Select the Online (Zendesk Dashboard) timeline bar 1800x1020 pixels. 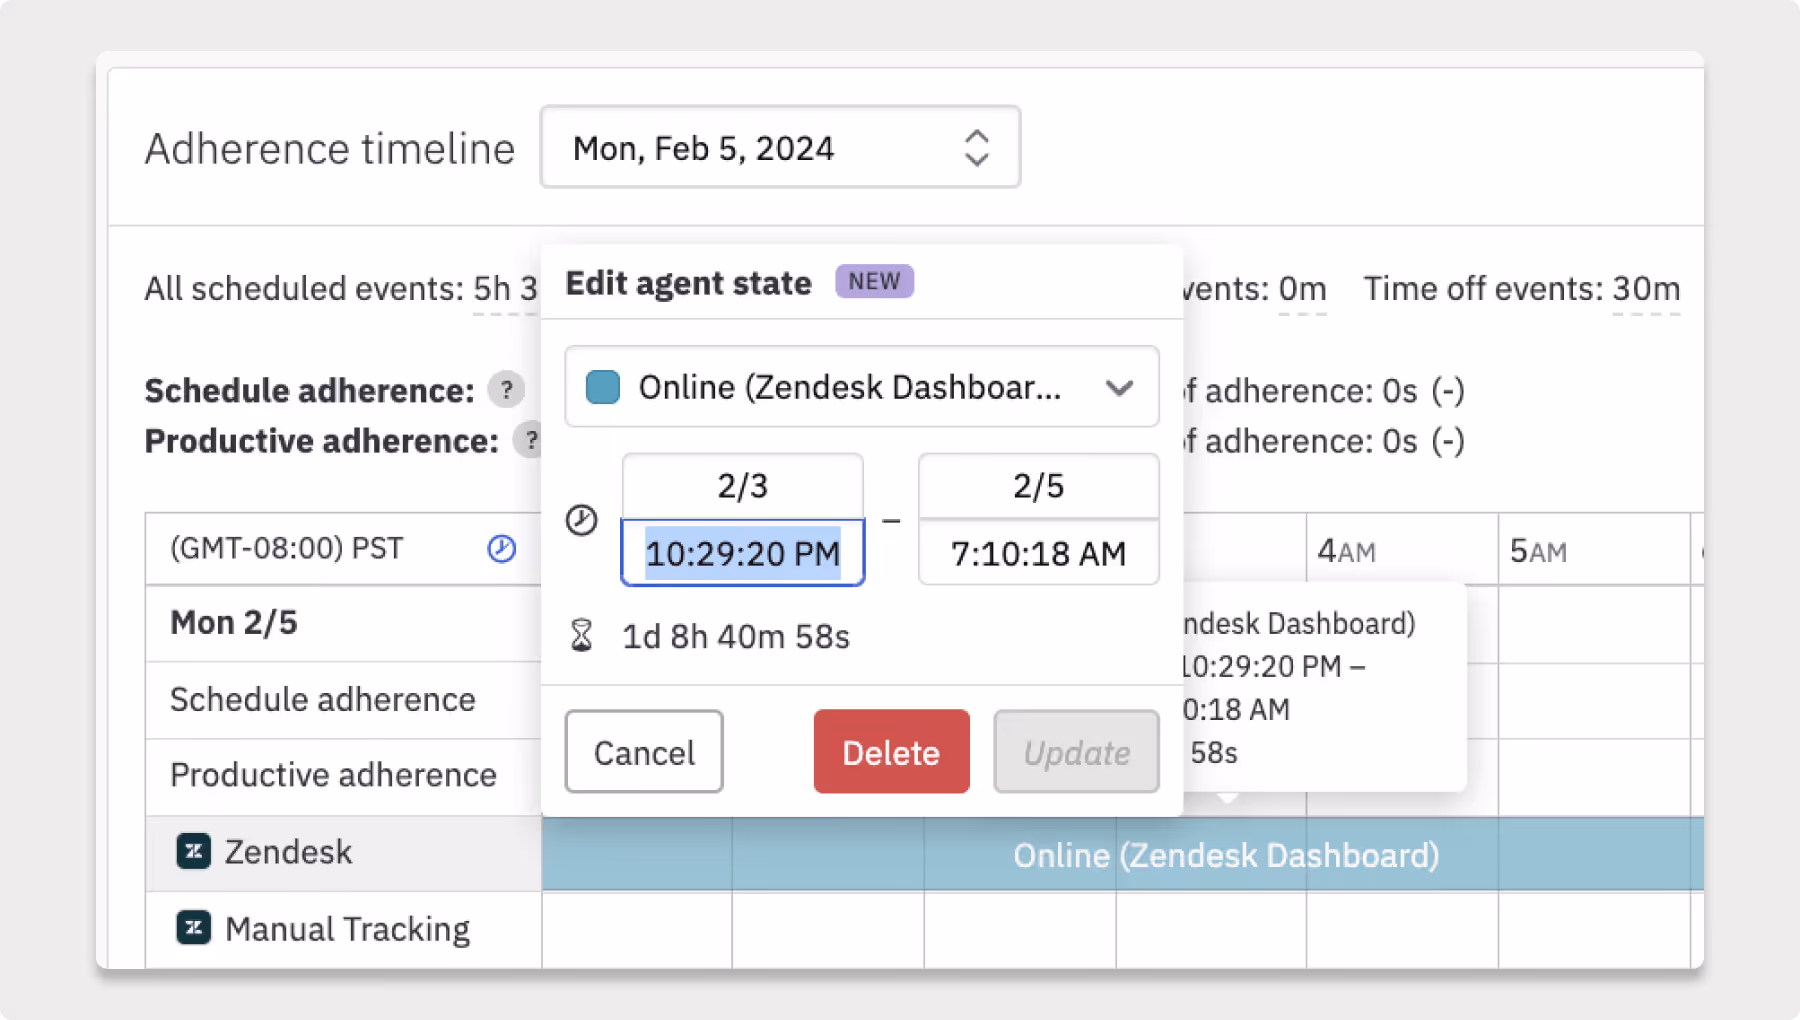[1225, 855]
